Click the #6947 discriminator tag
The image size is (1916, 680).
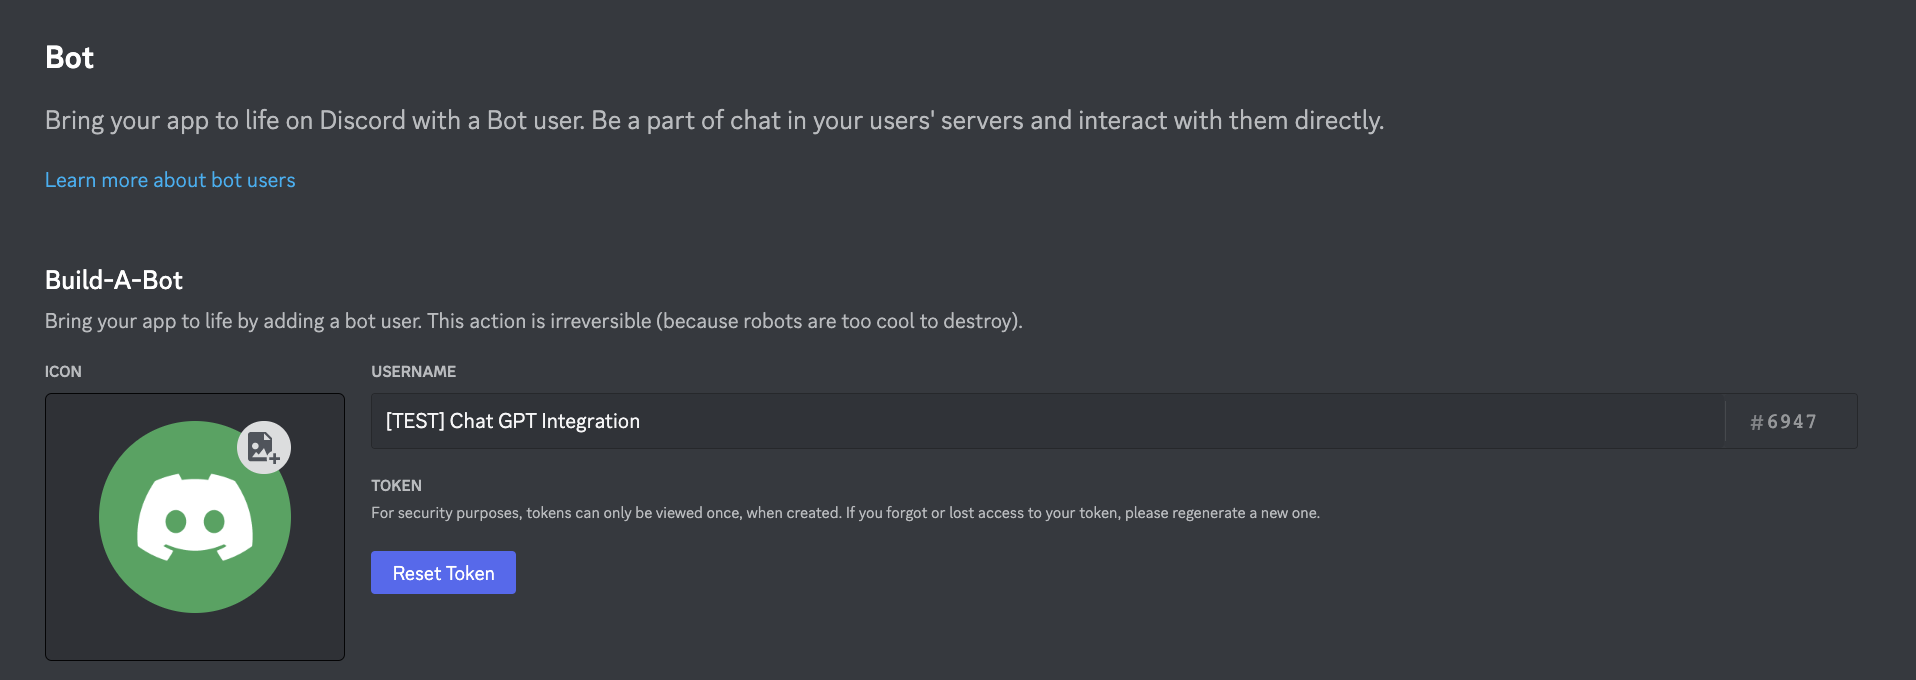click(1783, 422)
